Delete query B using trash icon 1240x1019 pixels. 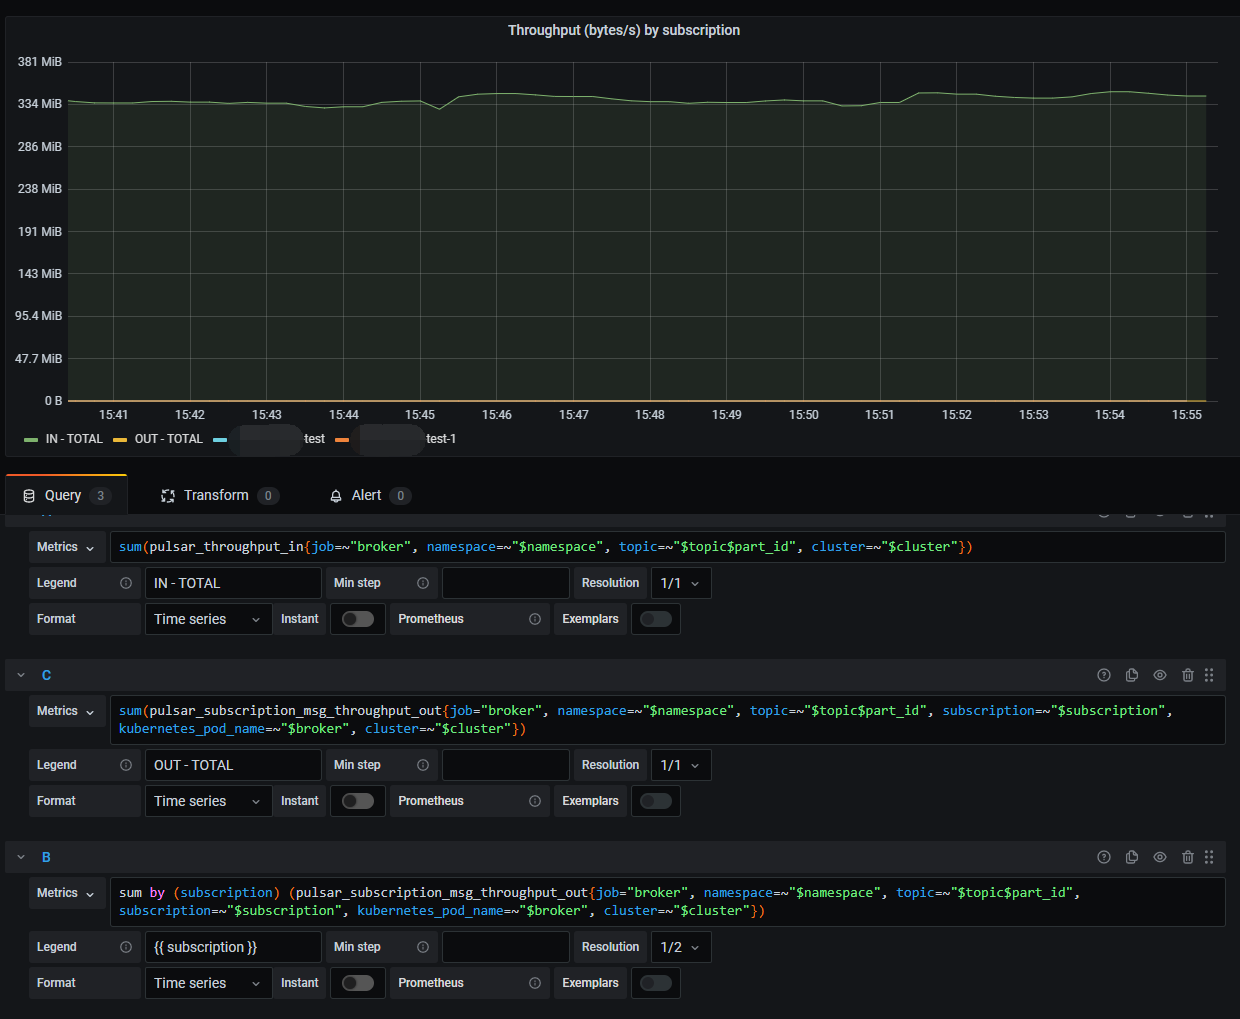(x=1188, y=857)
